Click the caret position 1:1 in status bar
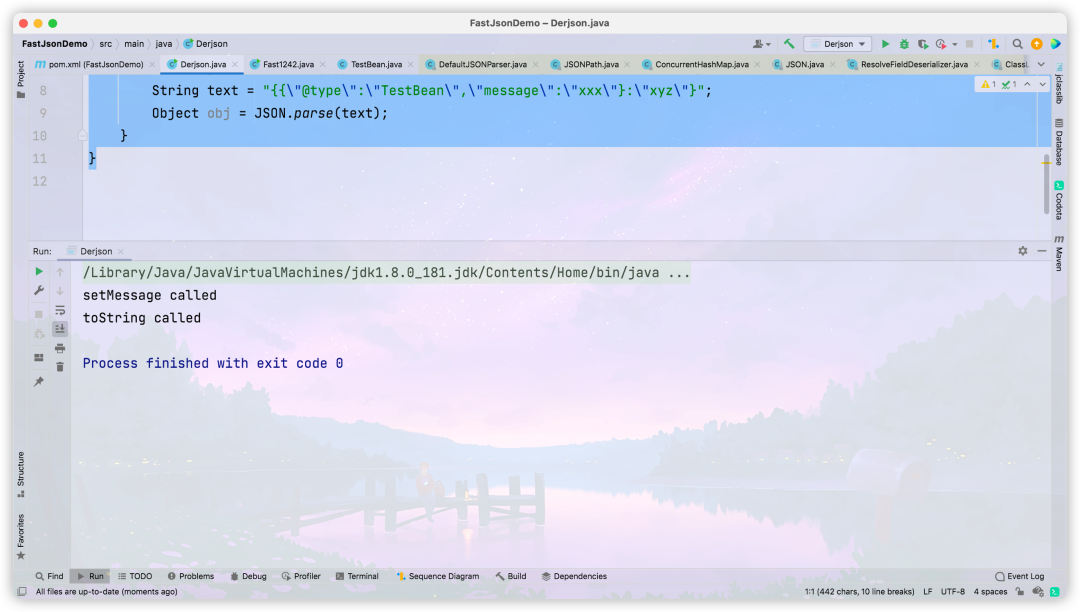 (x=860, y=592)
